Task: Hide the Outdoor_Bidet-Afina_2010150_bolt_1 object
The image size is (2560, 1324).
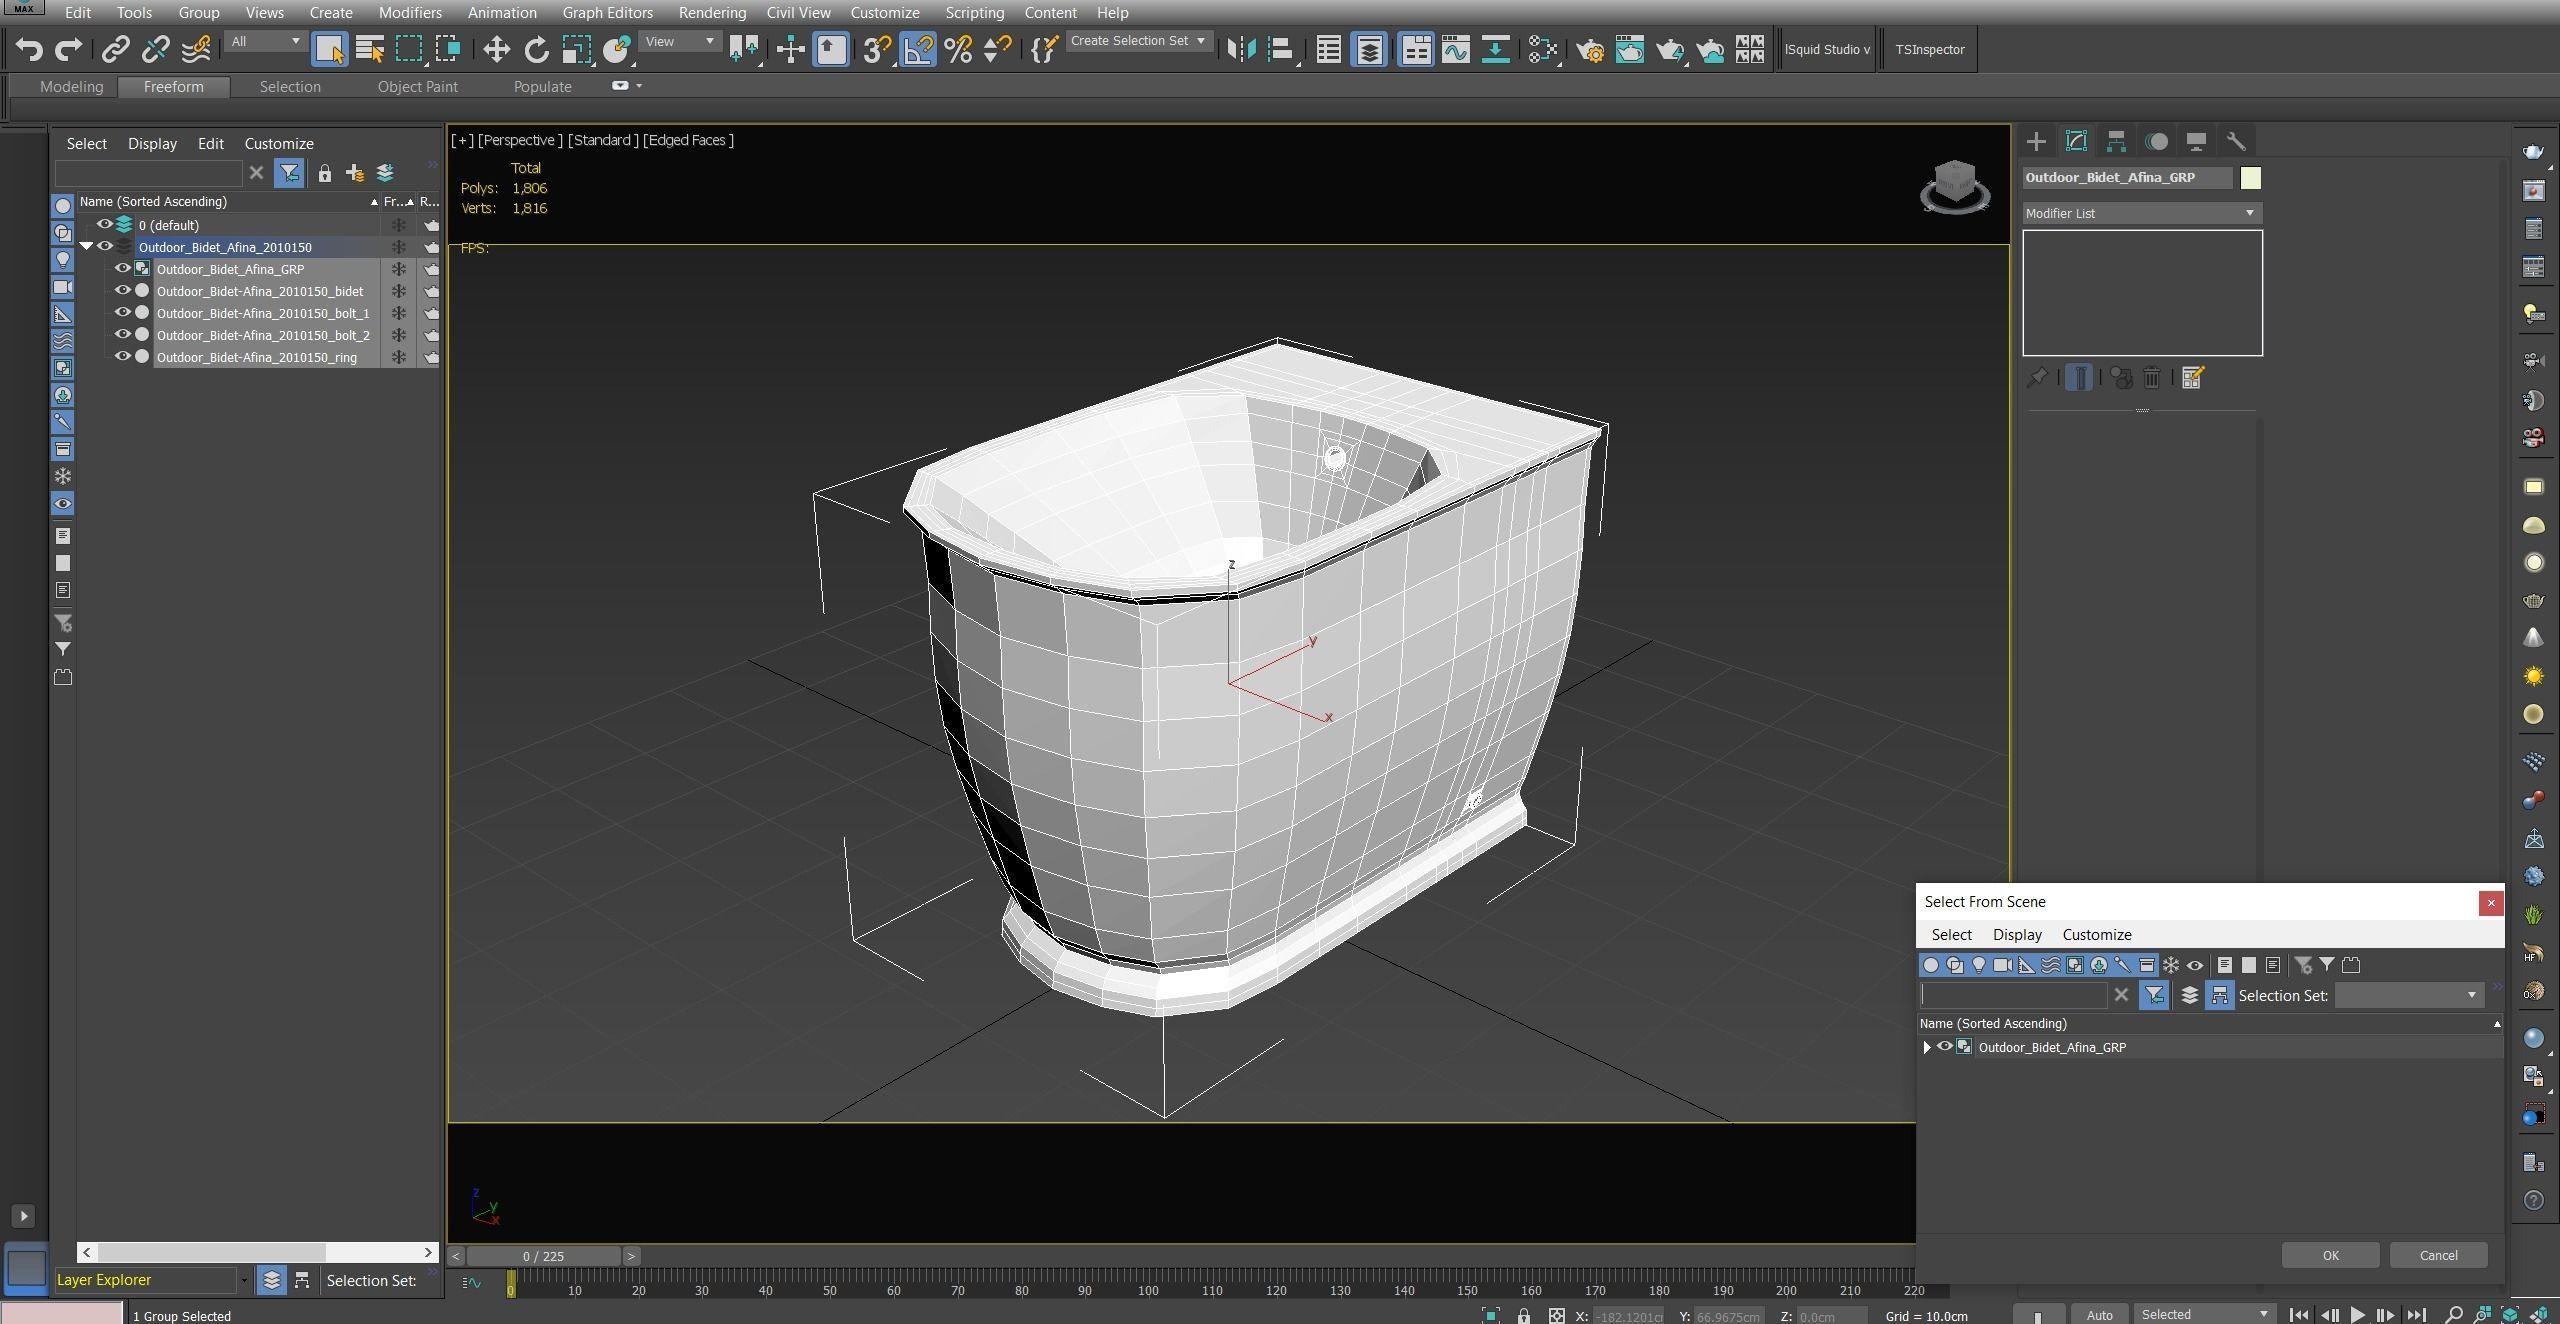Action: pos(122,312)
